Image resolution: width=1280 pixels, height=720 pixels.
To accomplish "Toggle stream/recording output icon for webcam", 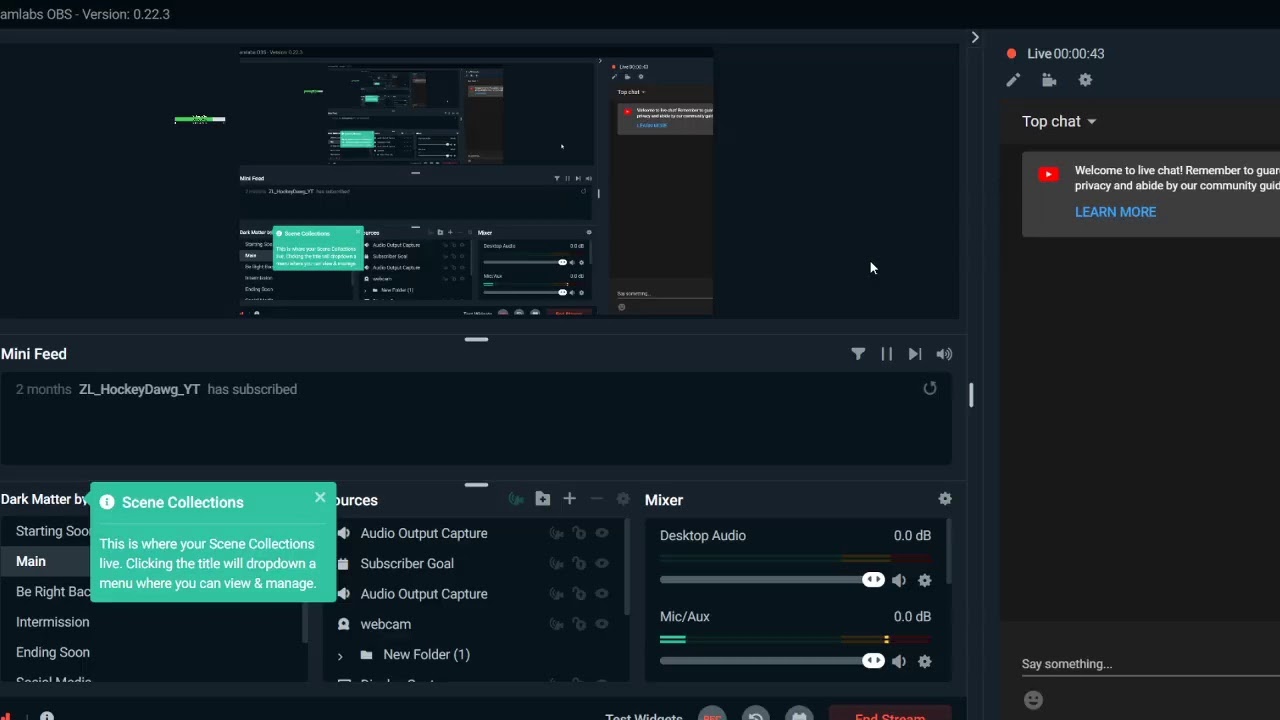I will tap(556, 624).
